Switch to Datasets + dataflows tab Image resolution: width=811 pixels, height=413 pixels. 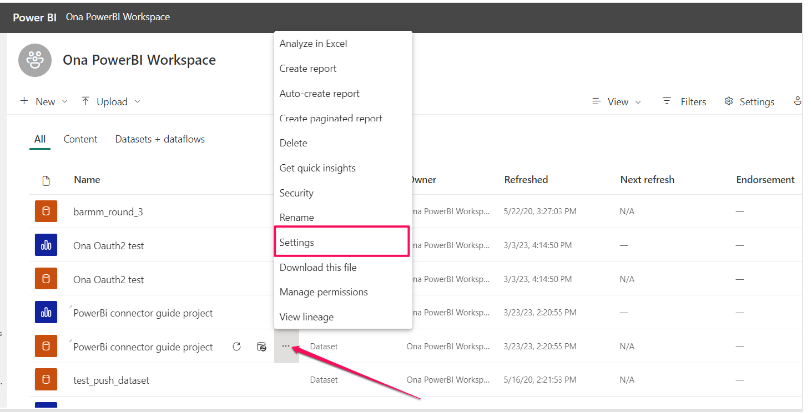click(160, 139)
